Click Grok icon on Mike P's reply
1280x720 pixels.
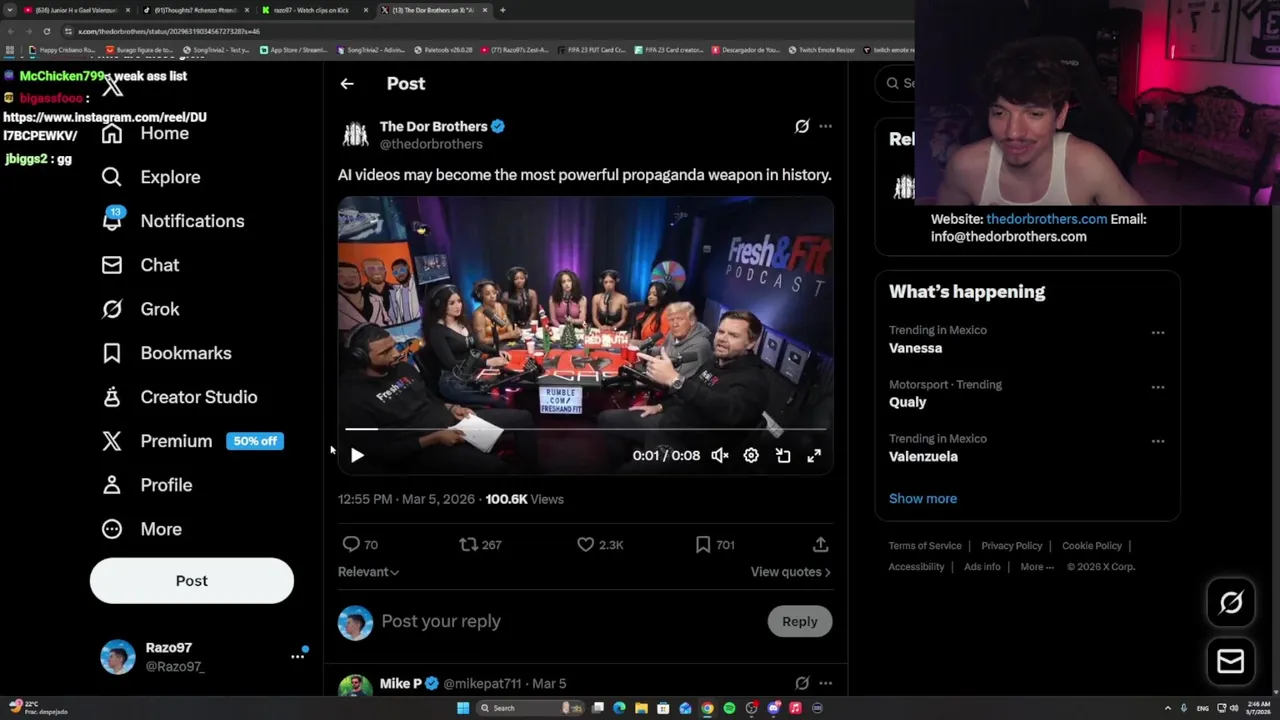802,684
